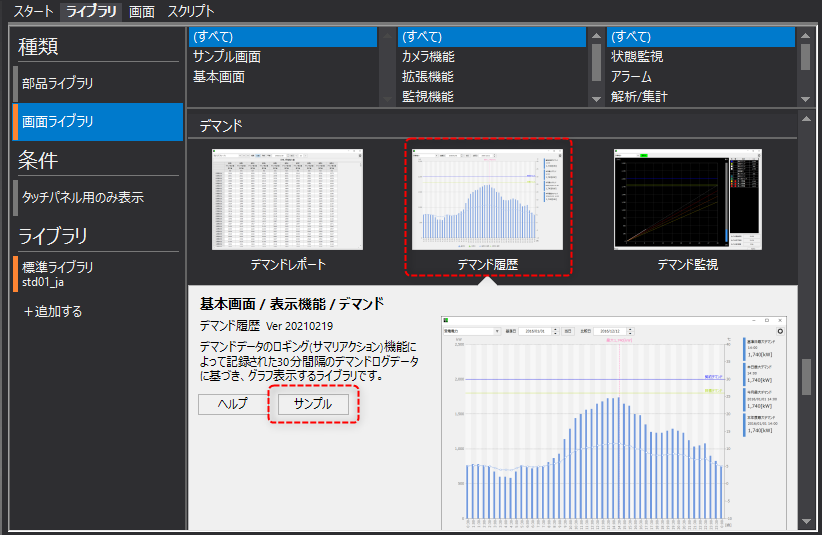
Task: Open the スクリプト tab
Action: pos(190,12)
